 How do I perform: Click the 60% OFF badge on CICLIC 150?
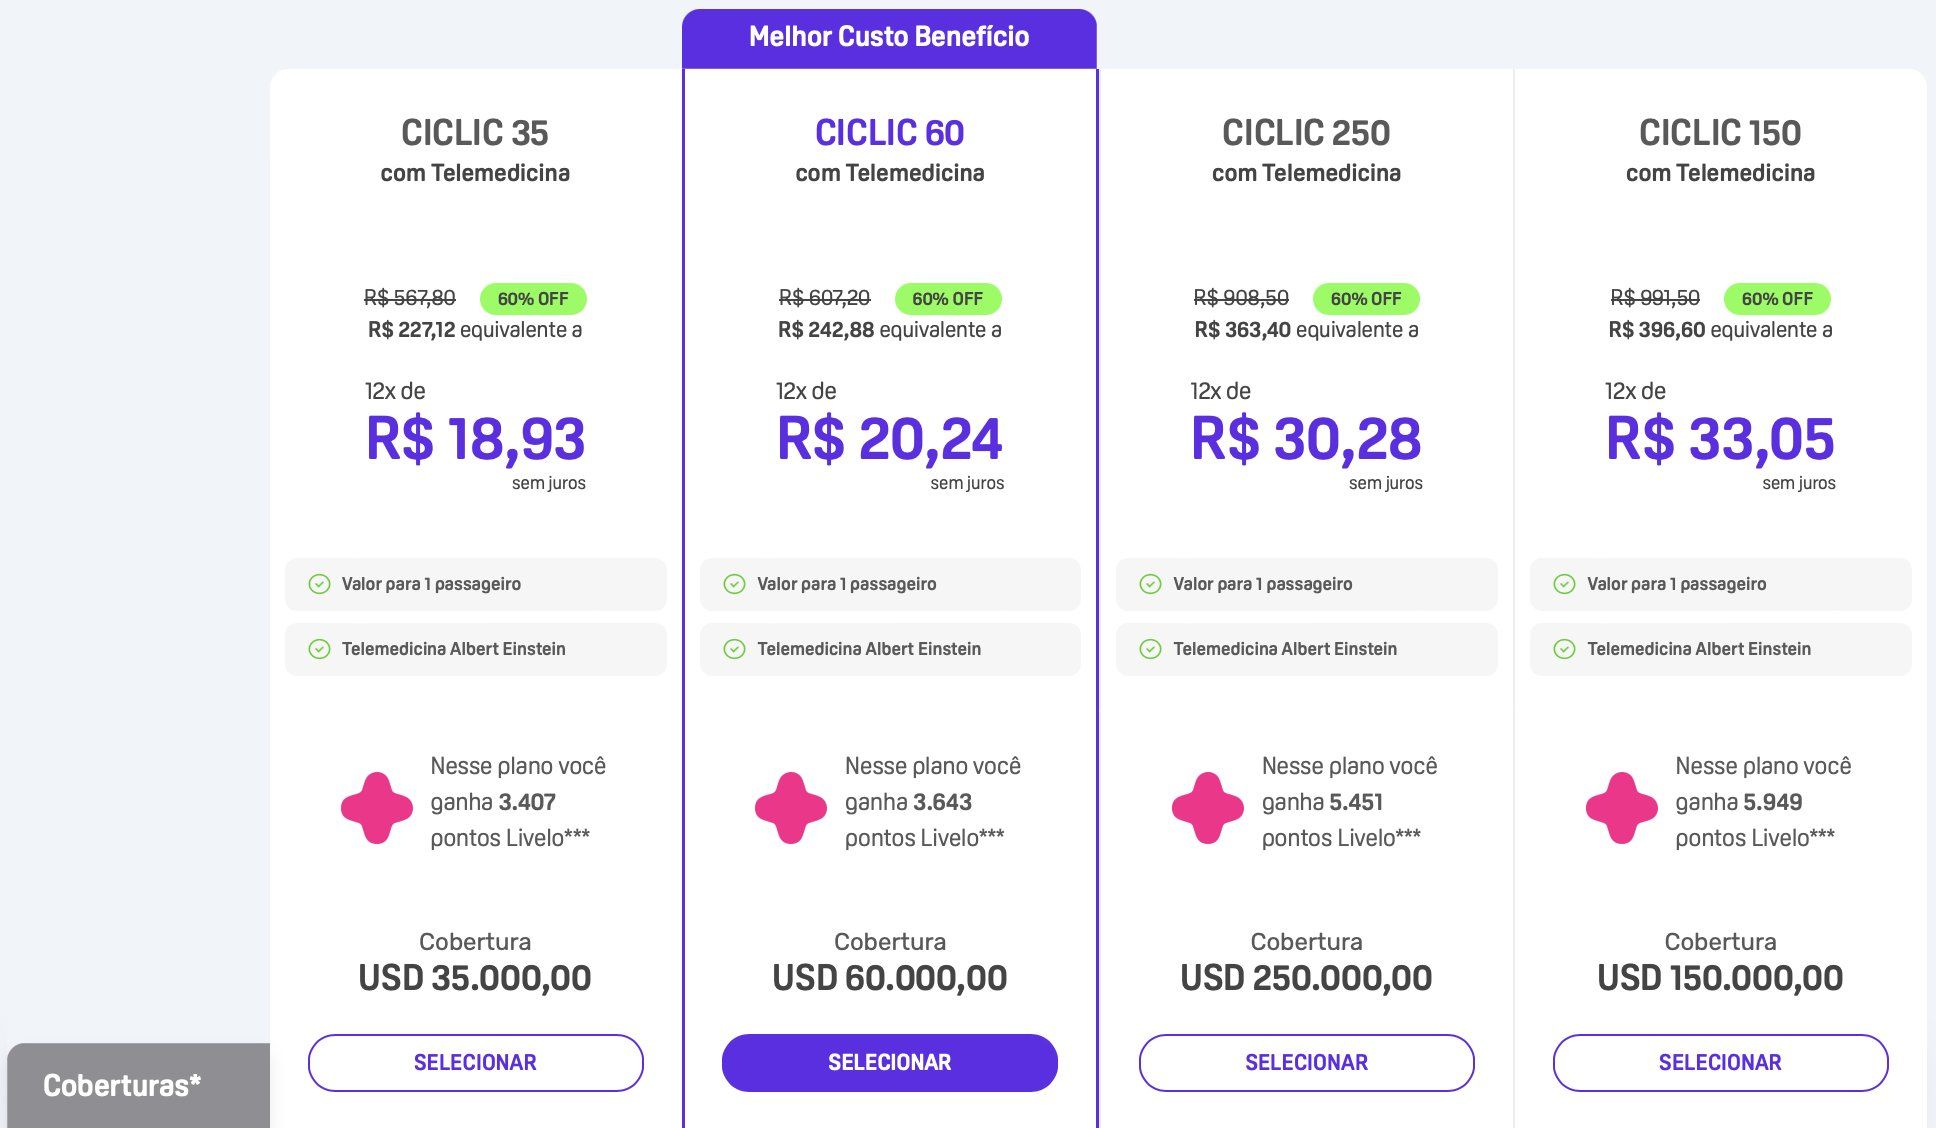[1777, 299]
